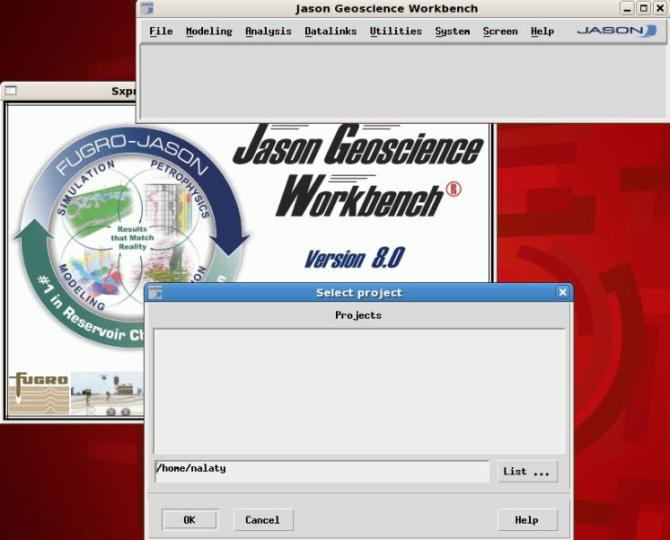Click the Cancel button
Screen dimensions: 670x540
(263, 520)
